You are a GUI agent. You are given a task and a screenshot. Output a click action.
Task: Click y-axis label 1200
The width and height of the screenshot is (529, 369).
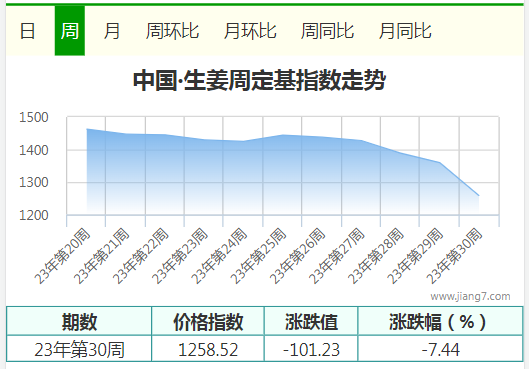34,215
